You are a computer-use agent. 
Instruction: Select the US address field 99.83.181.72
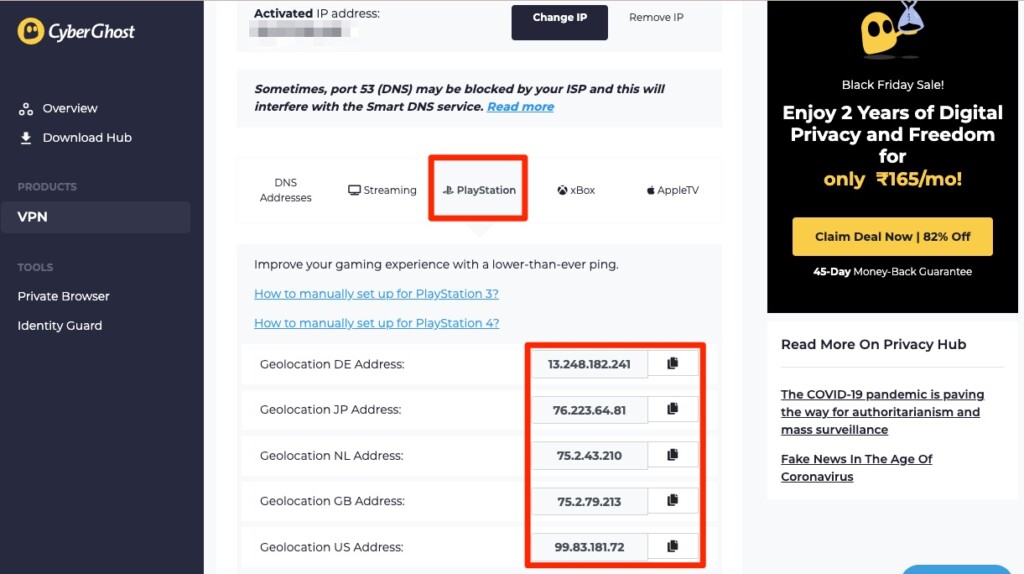pyautogui.click(x=589, y=547)
